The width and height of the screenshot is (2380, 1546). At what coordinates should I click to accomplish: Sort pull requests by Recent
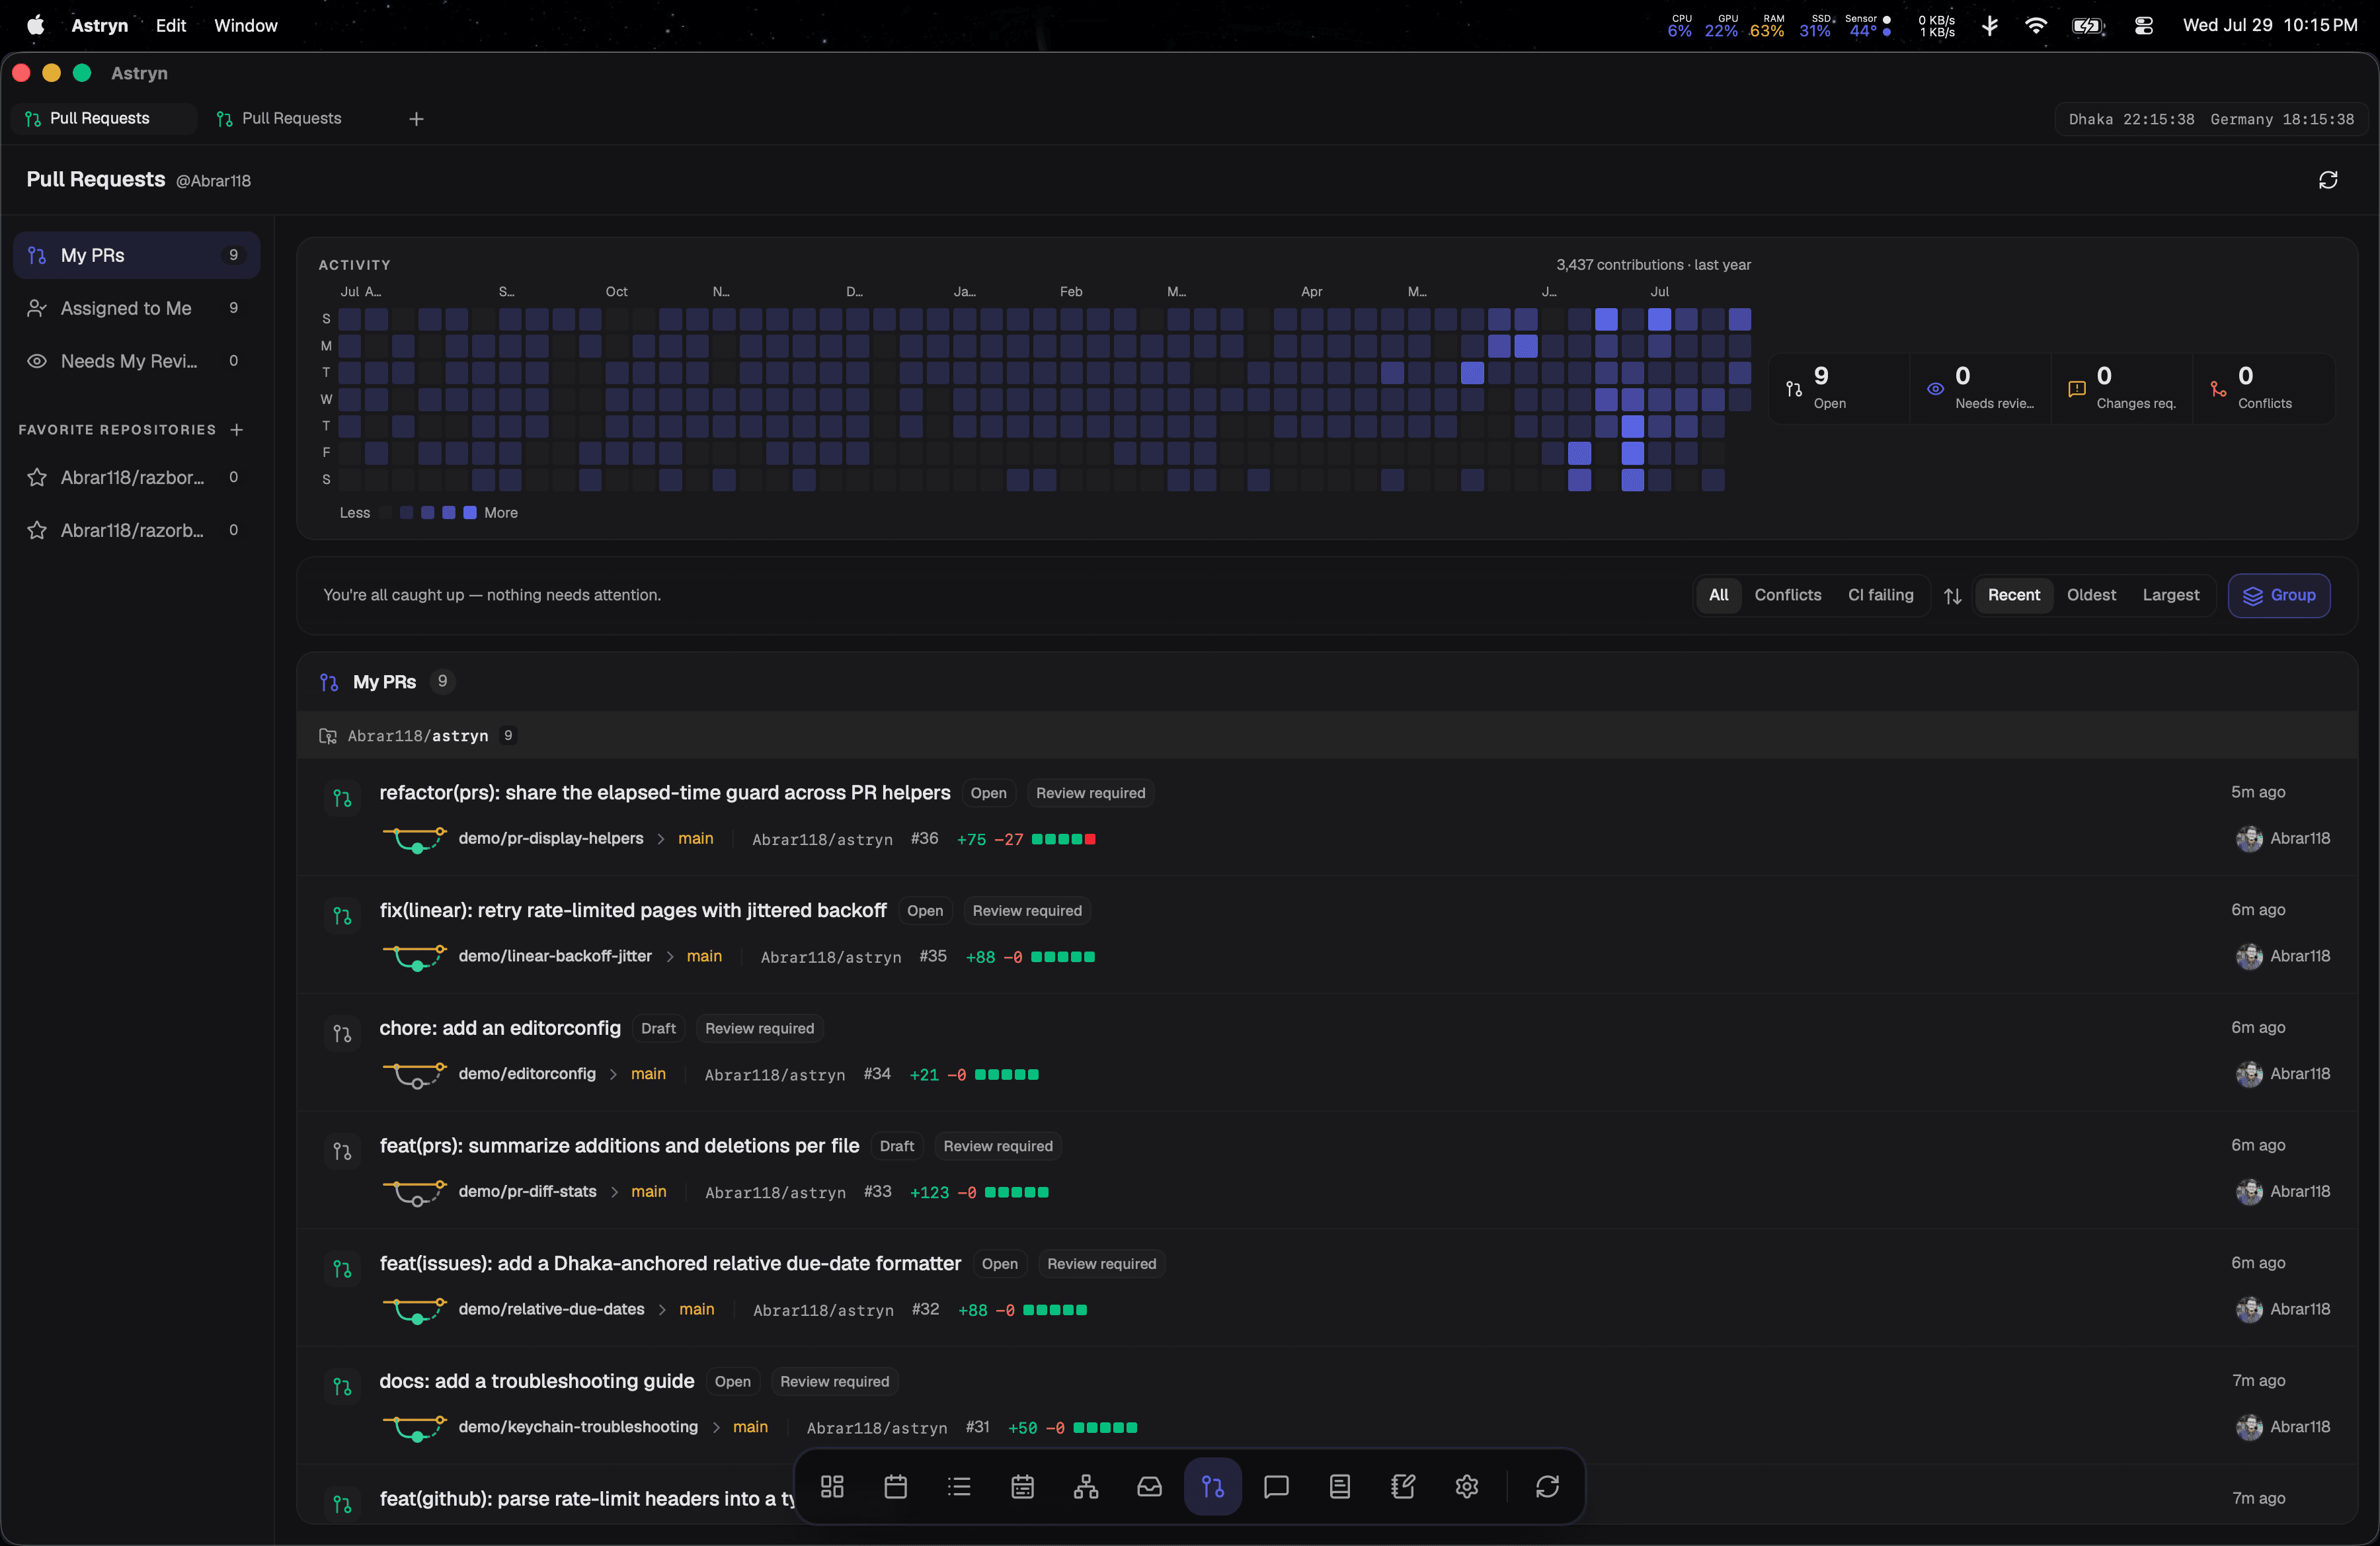[2014, 596]
